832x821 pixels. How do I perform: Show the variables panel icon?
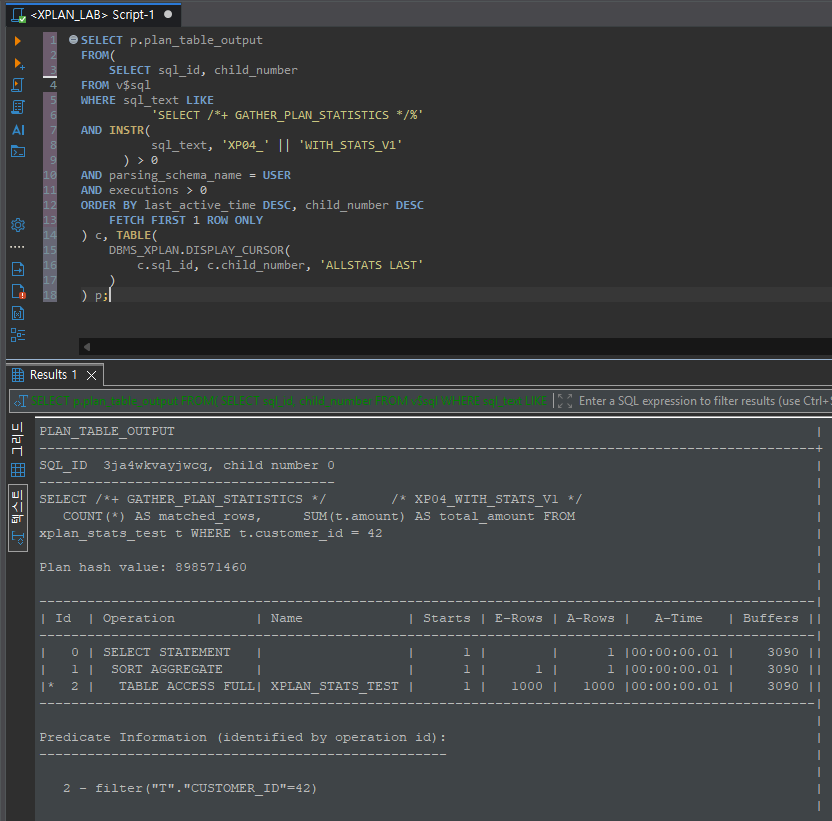[x=18, y=313]
